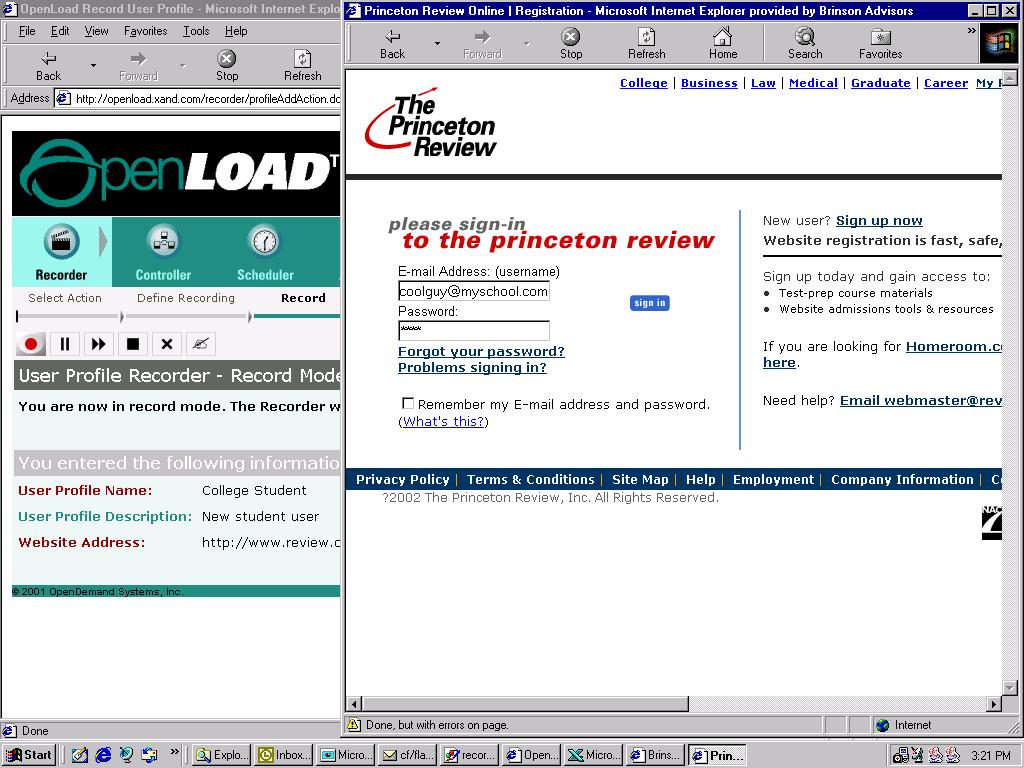The width and height of the screenshot is (1024, 768).
Task: Click the page error warning icon in status bar
Action: tap(354, 724)
